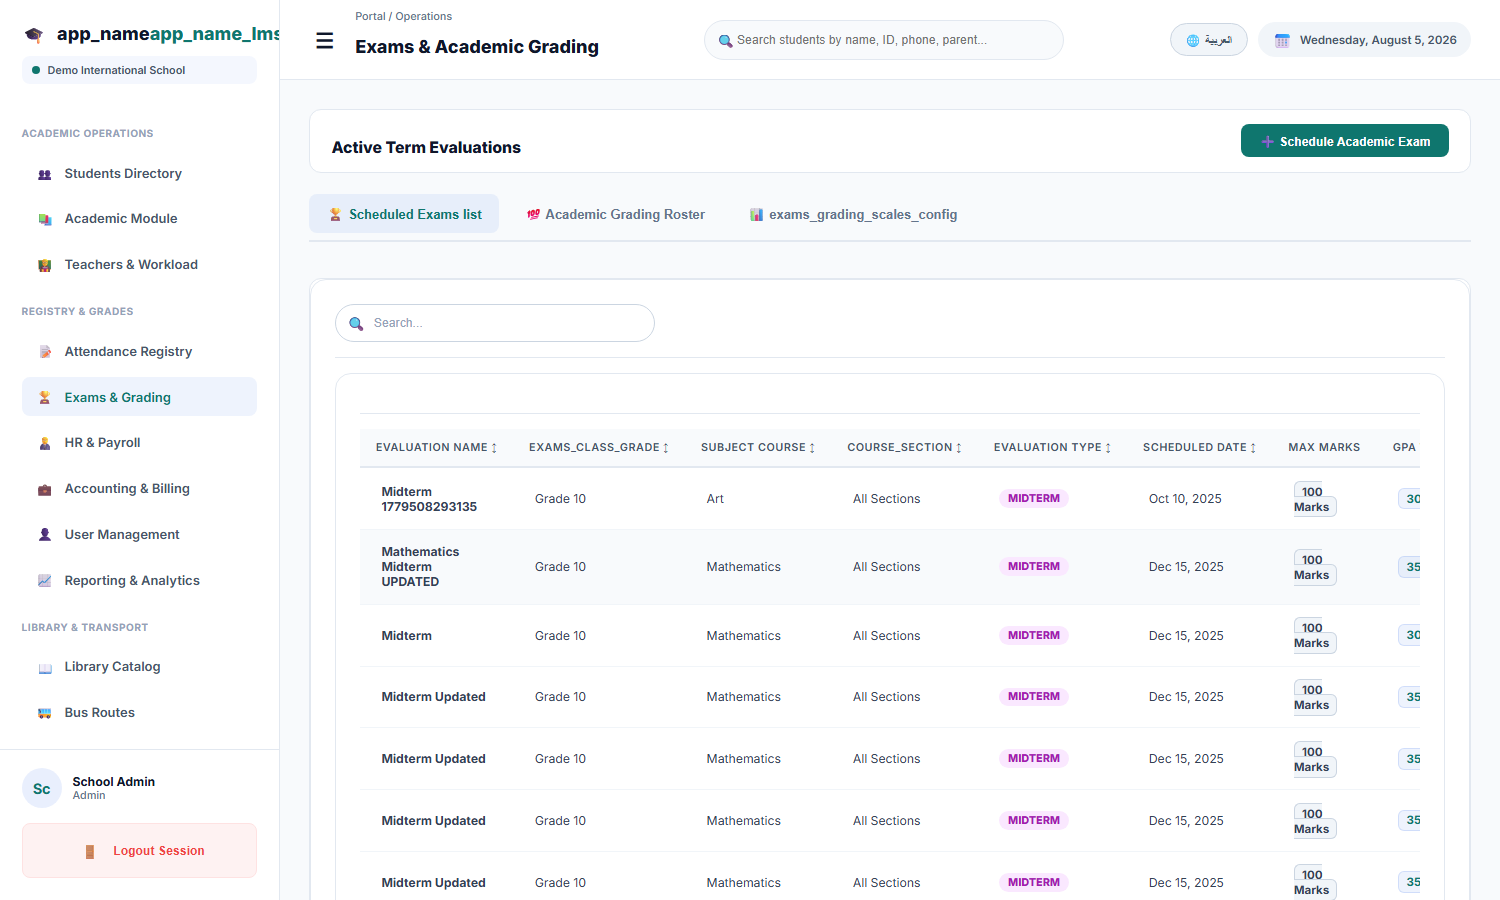Open HR & Payroll section
This screenshot has height=900, width=1500.
[x=139, y=443]
